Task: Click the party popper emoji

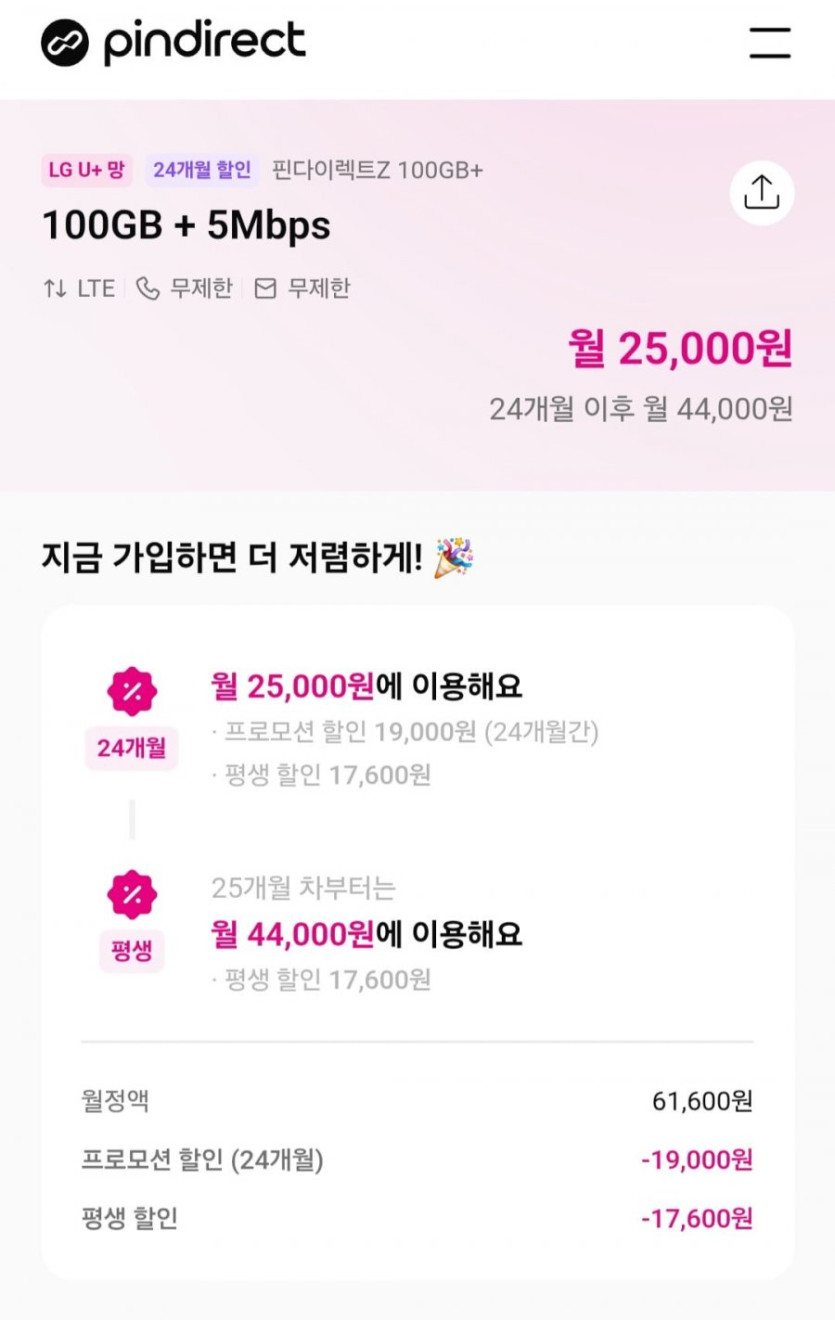Action: (454, 558)
